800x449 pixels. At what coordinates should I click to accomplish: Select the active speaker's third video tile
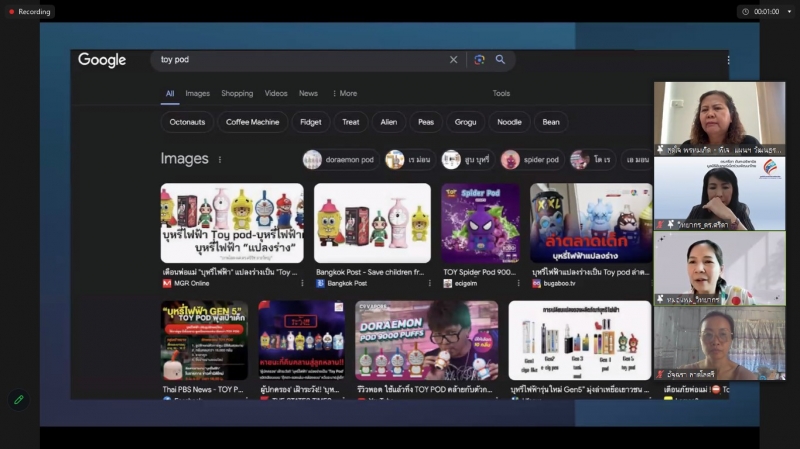(x=719, y=268)
